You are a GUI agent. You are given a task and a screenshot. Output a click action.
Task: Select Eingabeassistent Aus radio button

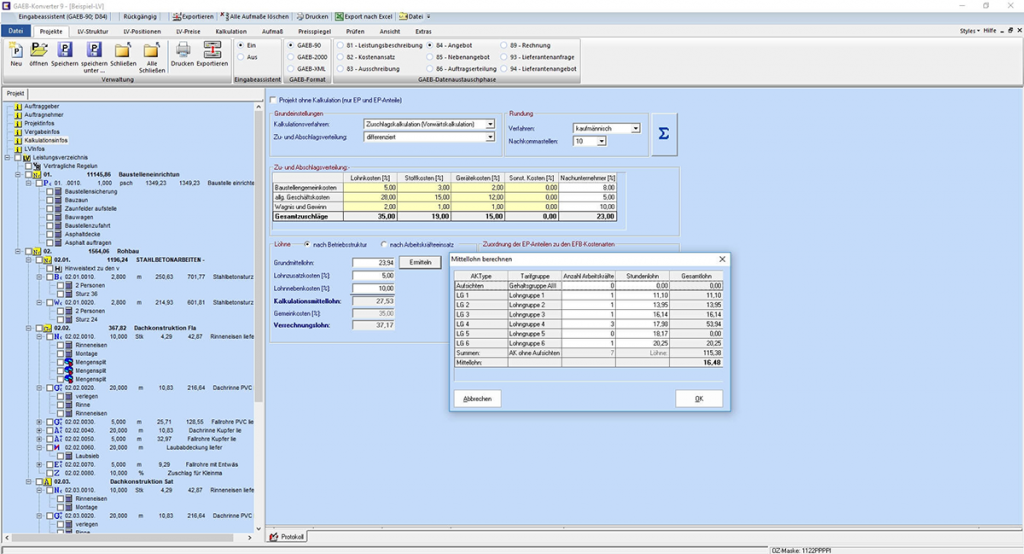pos(241,57)
